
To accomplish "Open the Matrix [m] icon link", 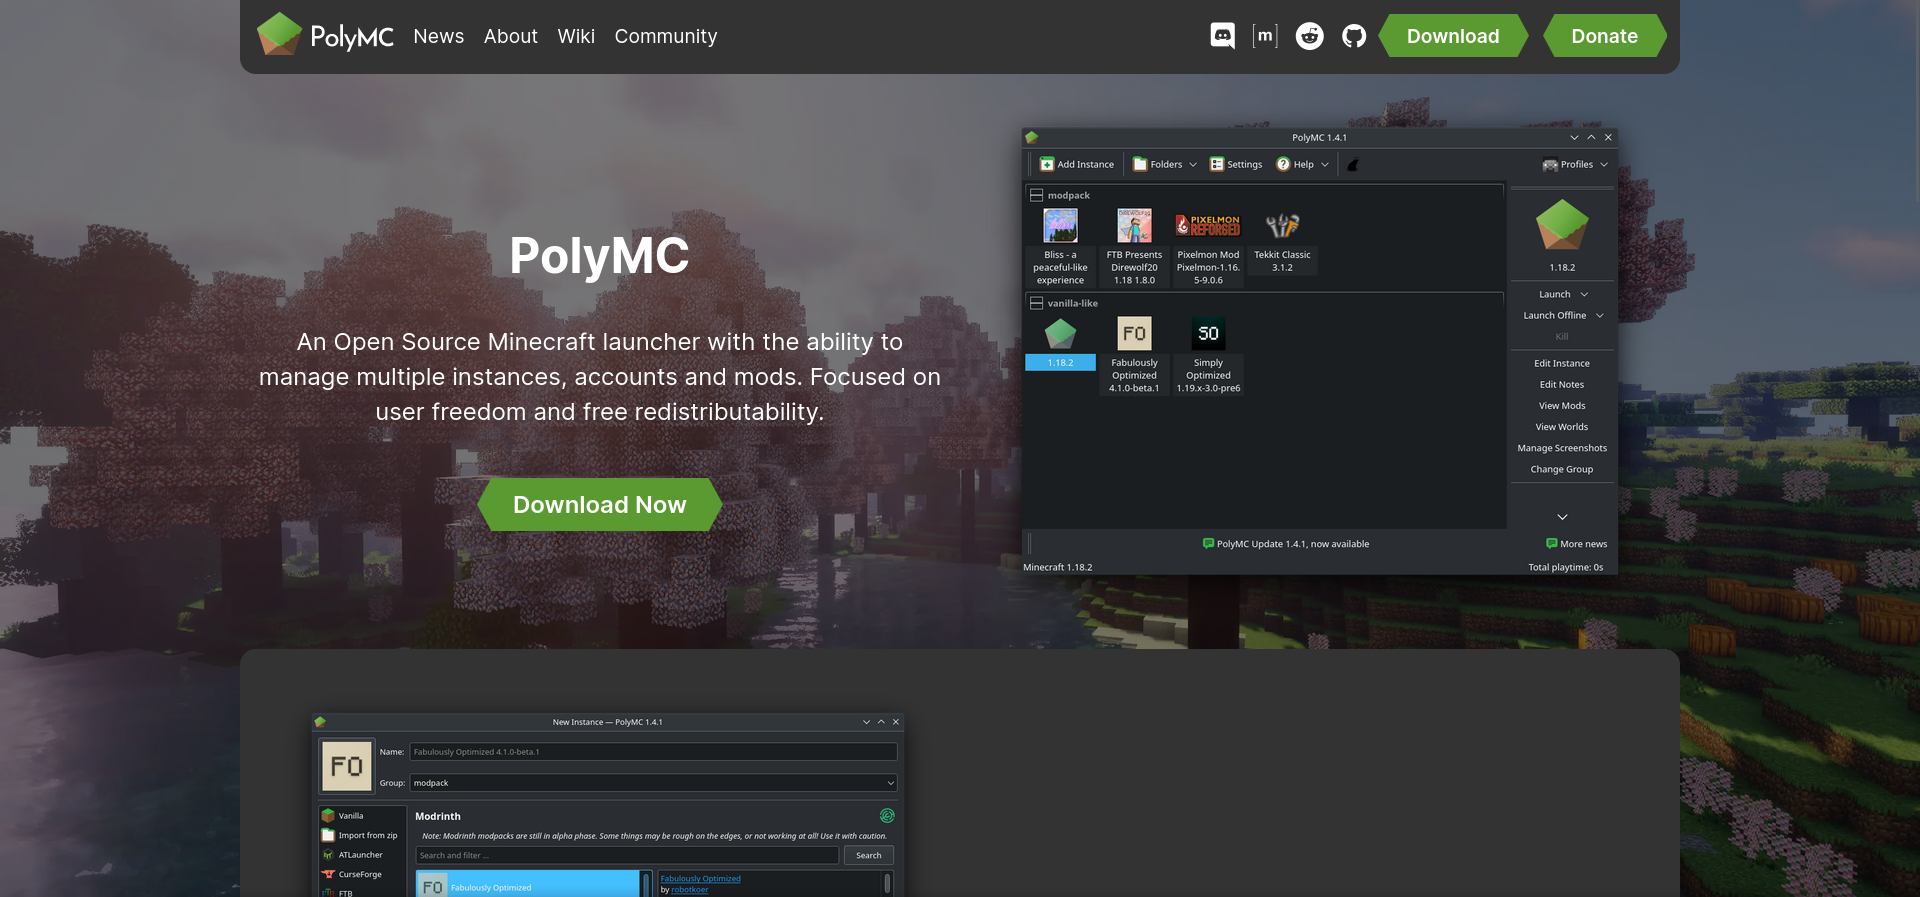I will click(1265, 36).
